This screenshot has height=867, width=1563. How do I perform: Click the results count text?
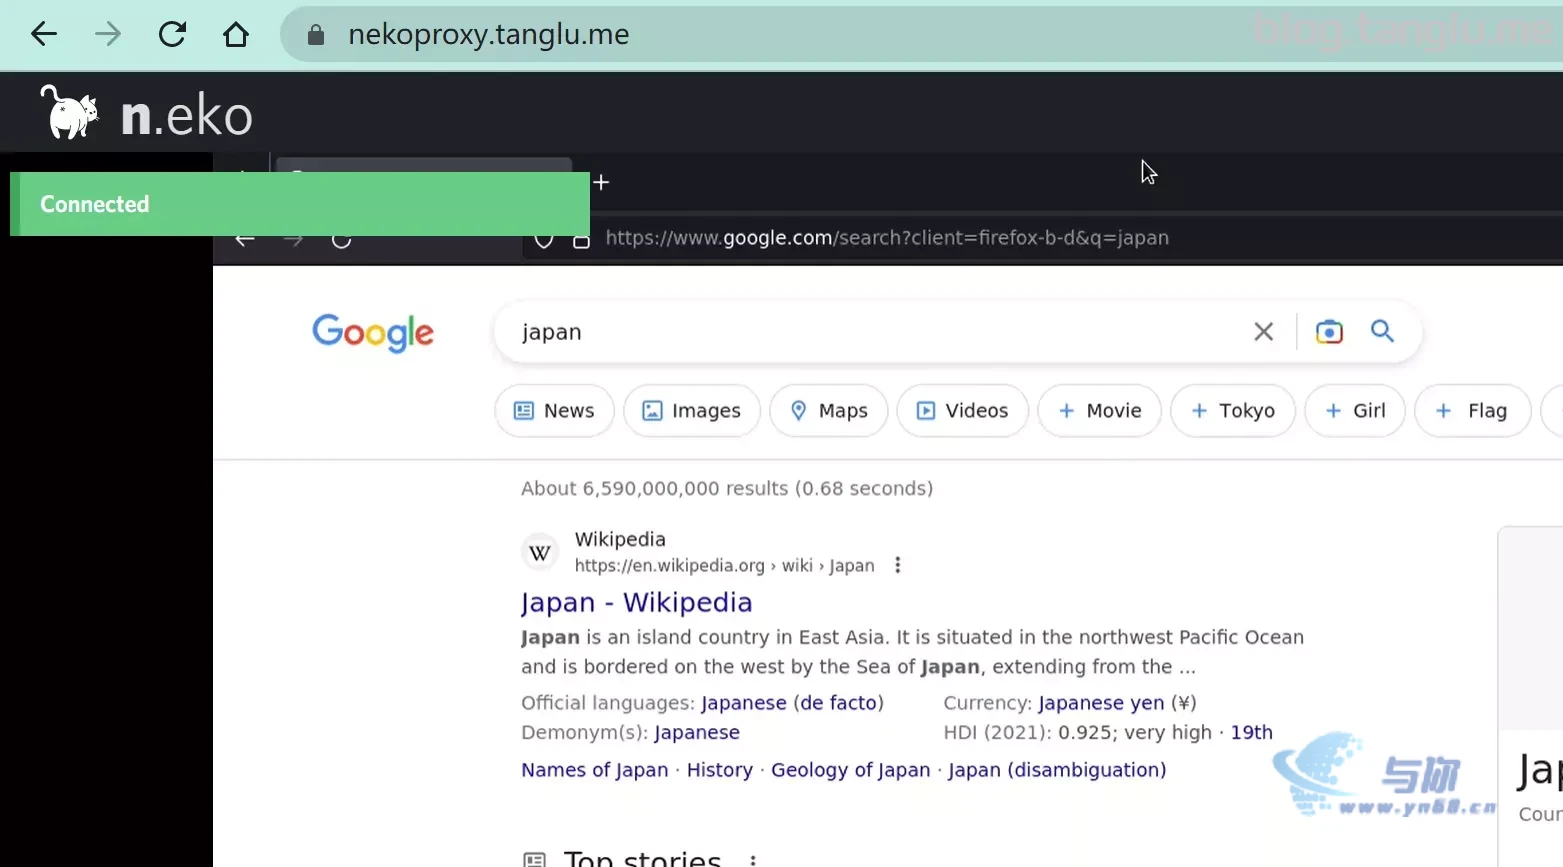pyautogui.click(x=727, y=489)
